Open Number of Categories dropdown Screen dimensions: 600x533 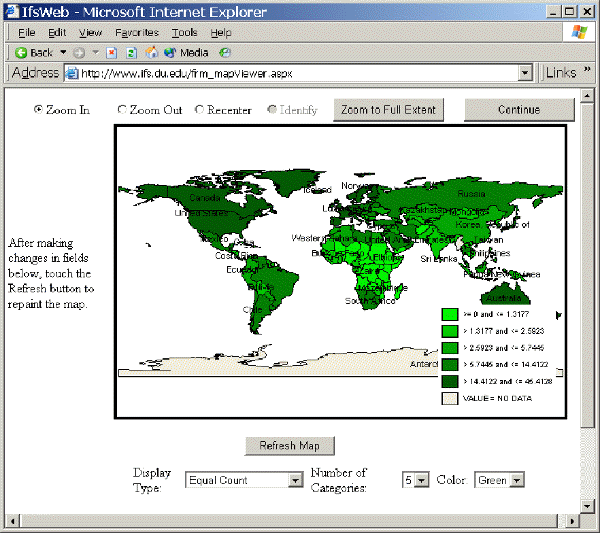pyautogui.click(x=421, y=480)
